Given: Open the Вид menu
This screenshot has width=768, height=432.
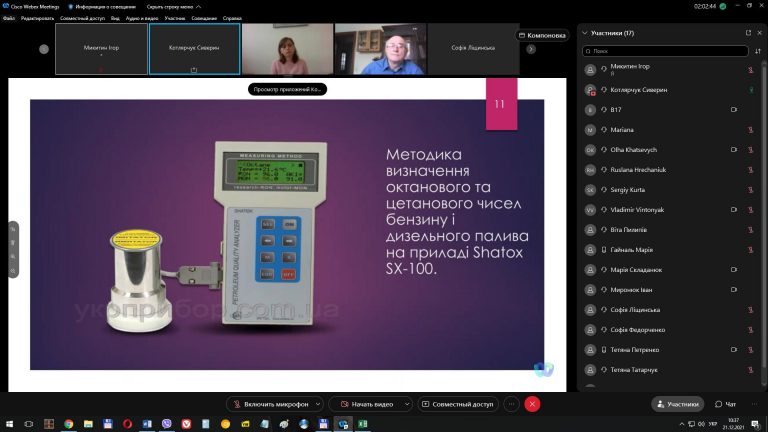Looking at the screenshot, I should pyautogui.click(x=115, y=18).
